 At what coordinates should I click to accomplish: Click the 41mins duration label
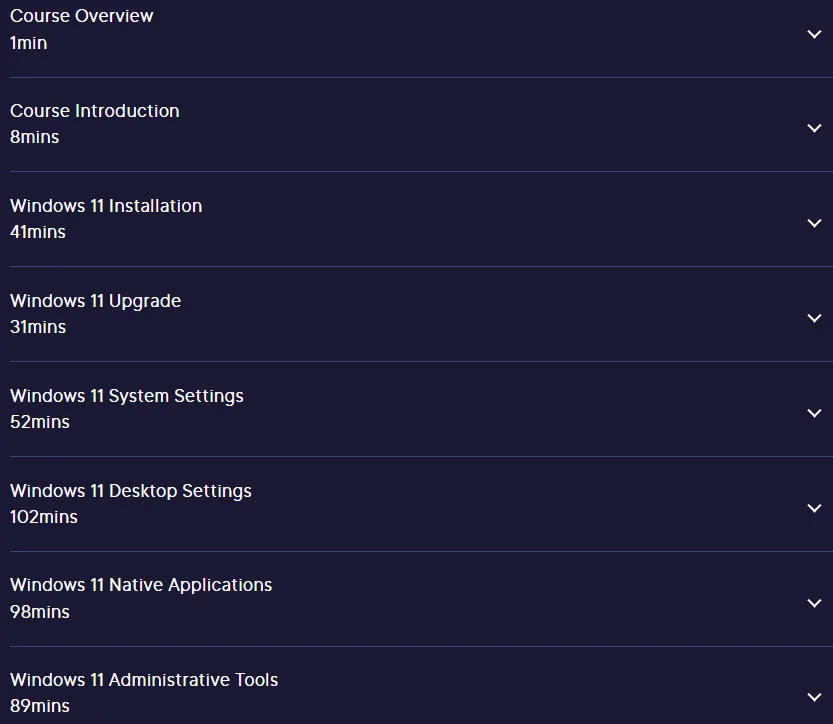pos(38,232)
